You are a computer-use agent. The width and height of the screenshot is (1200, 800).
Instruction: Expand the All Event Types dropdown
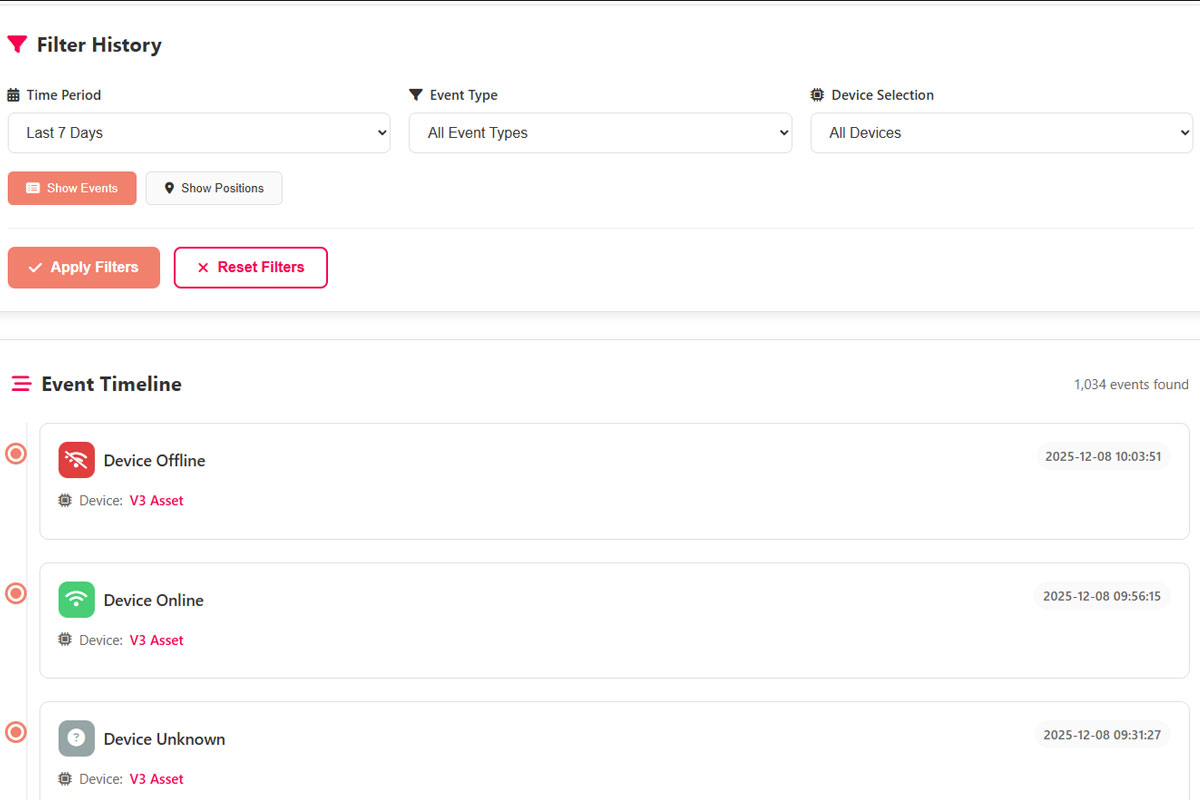(600, 133)
